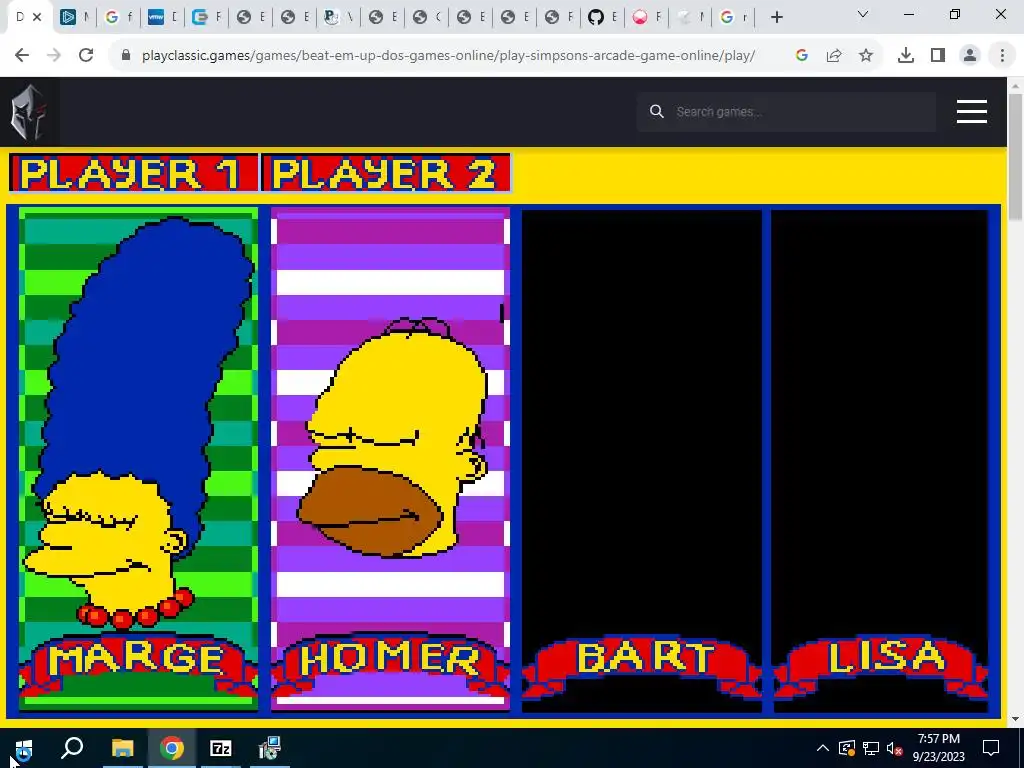This screenshot has height=768, width=1024.
Task: Click the muted volume tray icon
Action: point(895,748)
